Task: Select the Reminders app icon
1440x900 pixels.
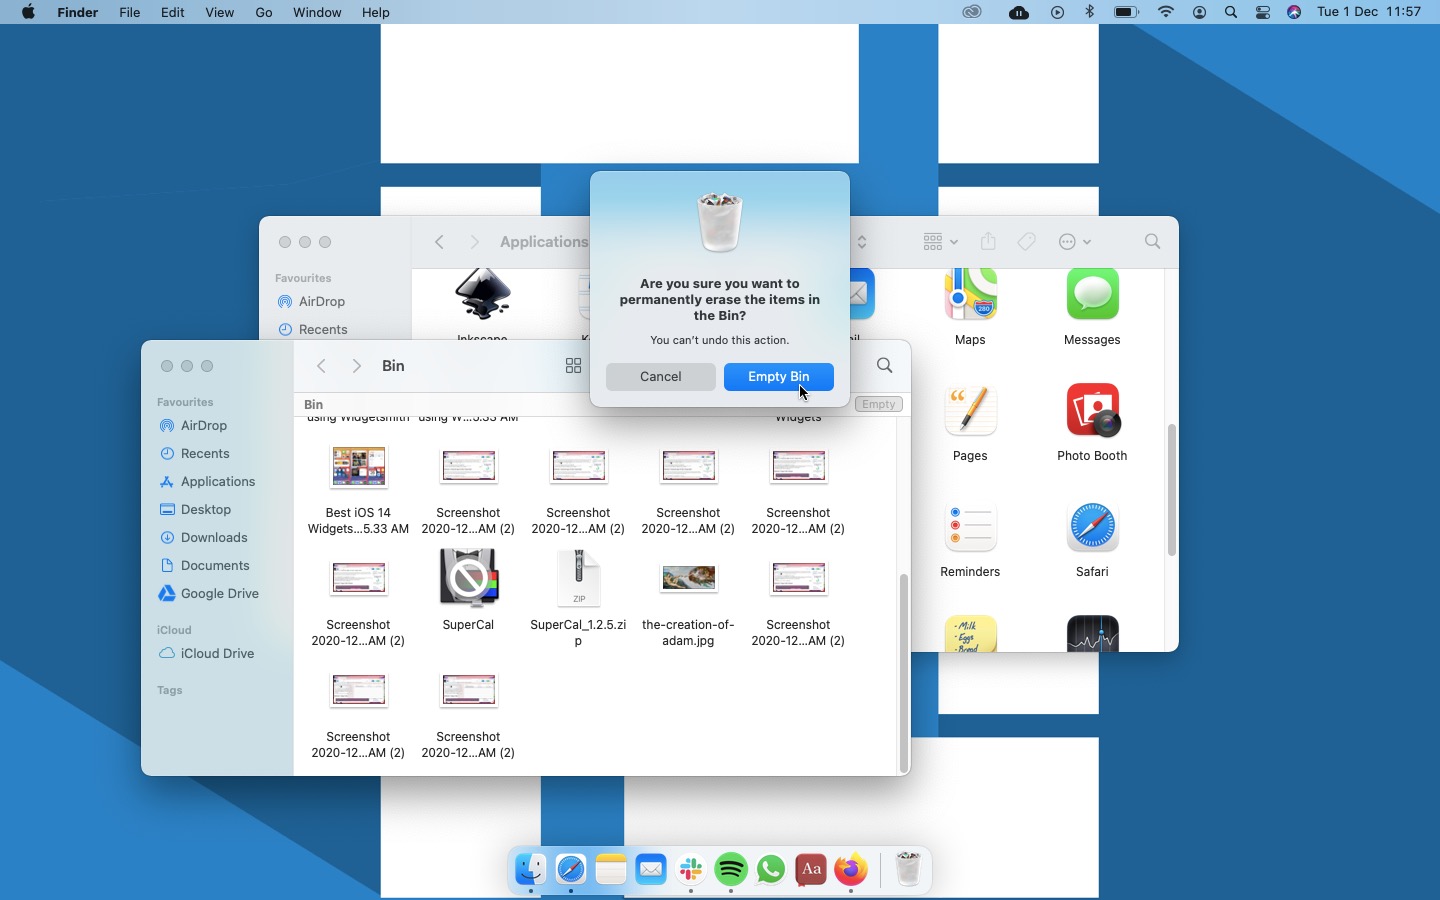Action: (x=970, y=527)
